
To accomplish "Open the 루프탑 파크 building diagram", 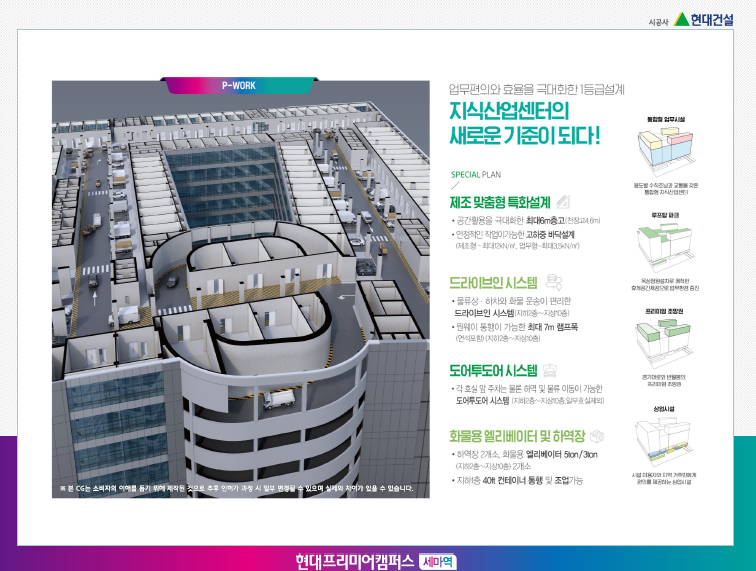I will pos(665,246).
